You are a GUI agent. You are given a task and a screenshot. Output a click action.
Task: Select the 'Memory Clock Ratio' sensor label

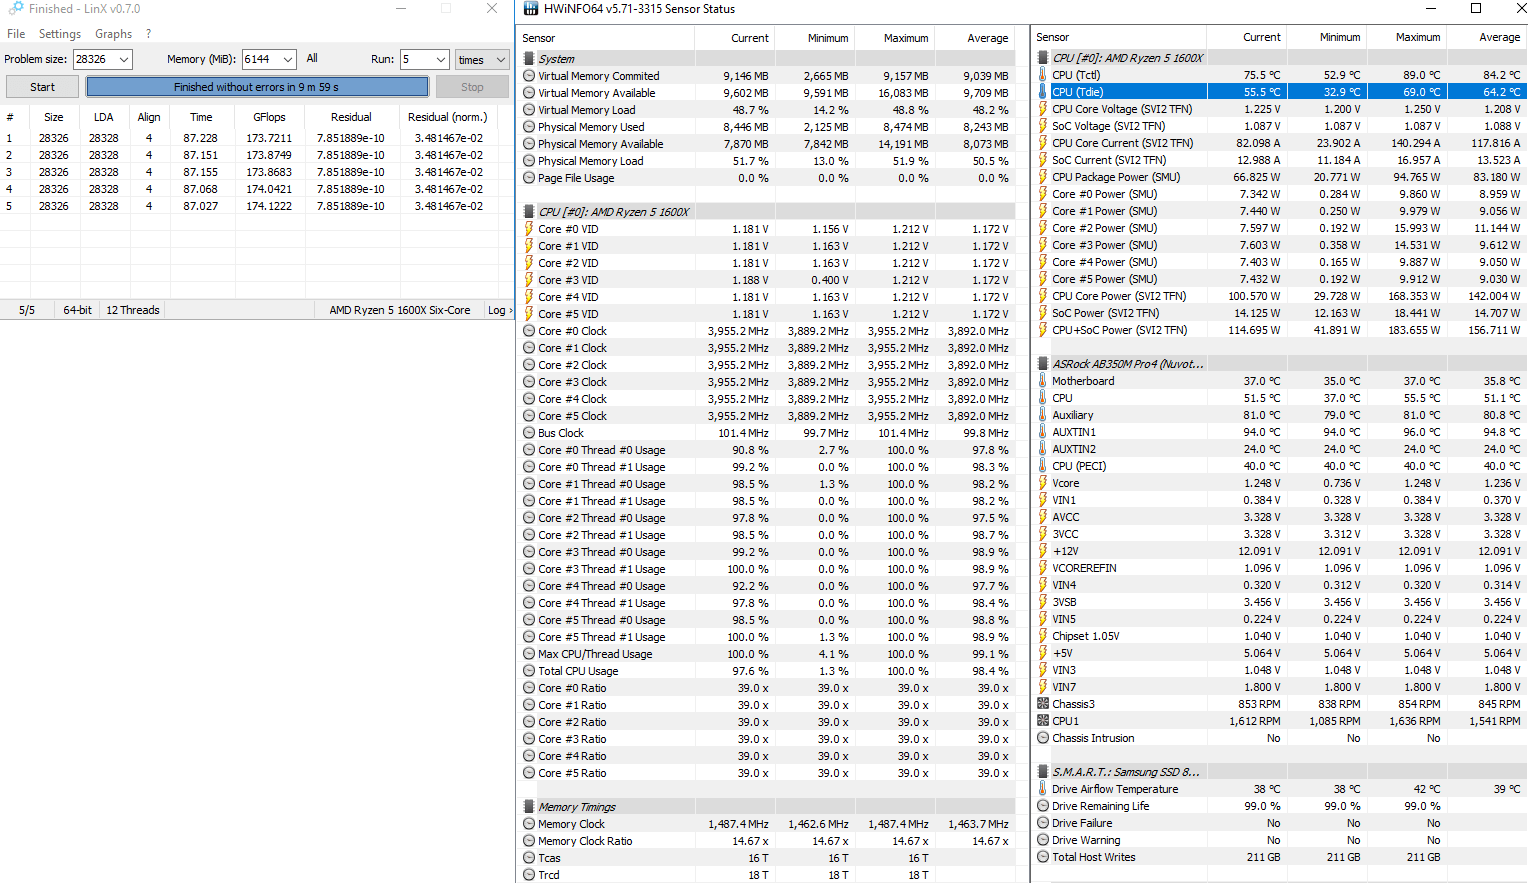pyautogui.click(x=585, y=841)
